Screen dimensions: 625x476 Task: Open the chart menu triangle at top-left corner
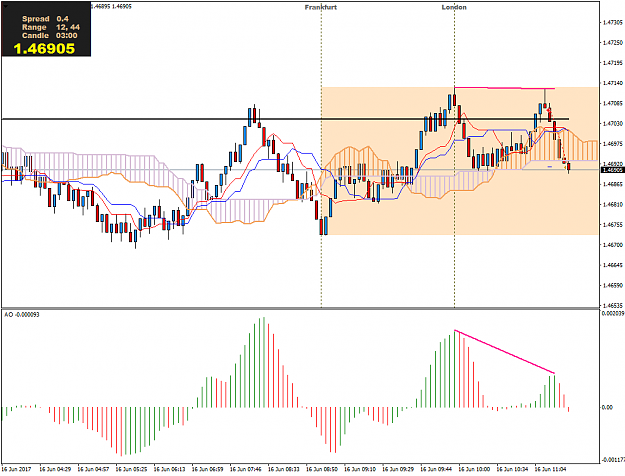(x=5, y=7)
